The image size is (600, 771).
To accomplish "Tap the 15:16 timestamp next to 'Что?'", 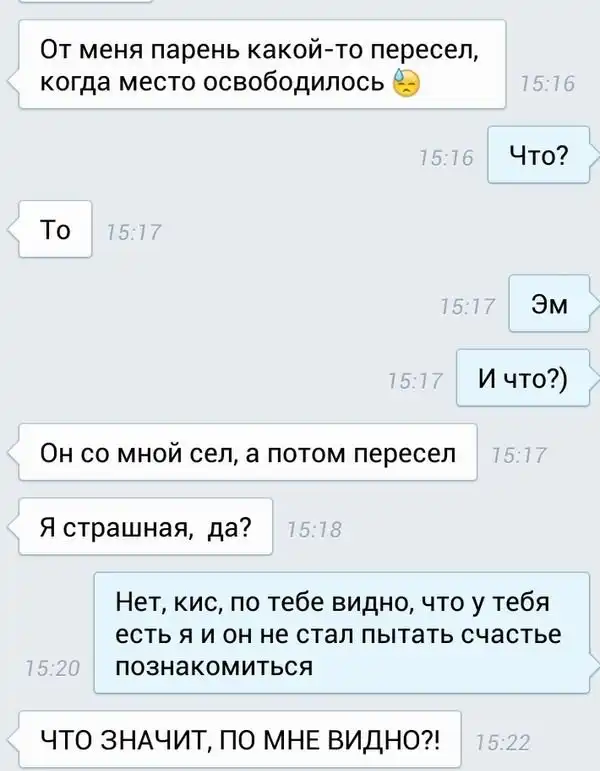I will click(x=446, y=158).
